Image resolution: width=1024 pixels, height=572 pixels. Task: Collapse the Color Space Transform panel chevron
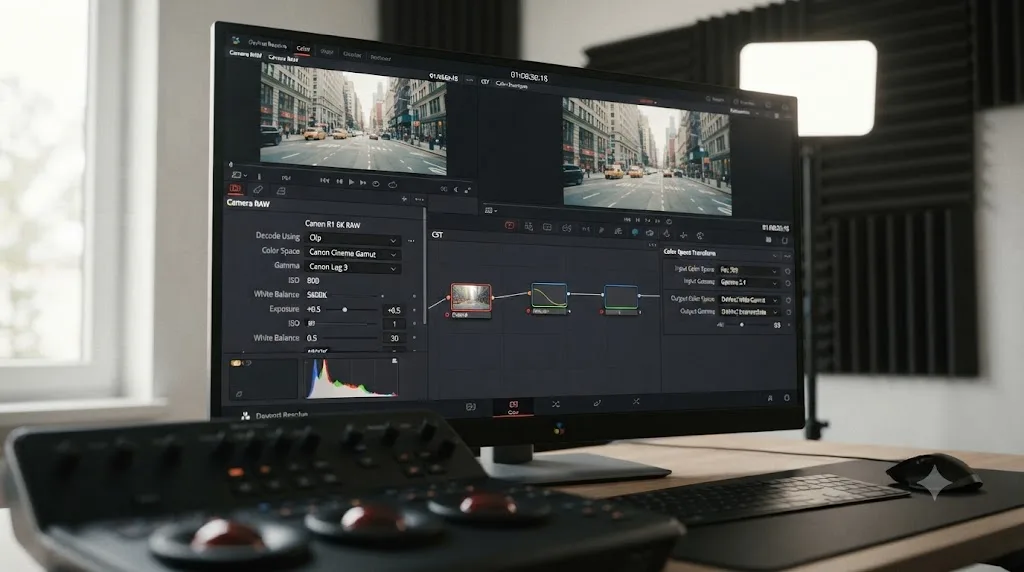point(775,255)
